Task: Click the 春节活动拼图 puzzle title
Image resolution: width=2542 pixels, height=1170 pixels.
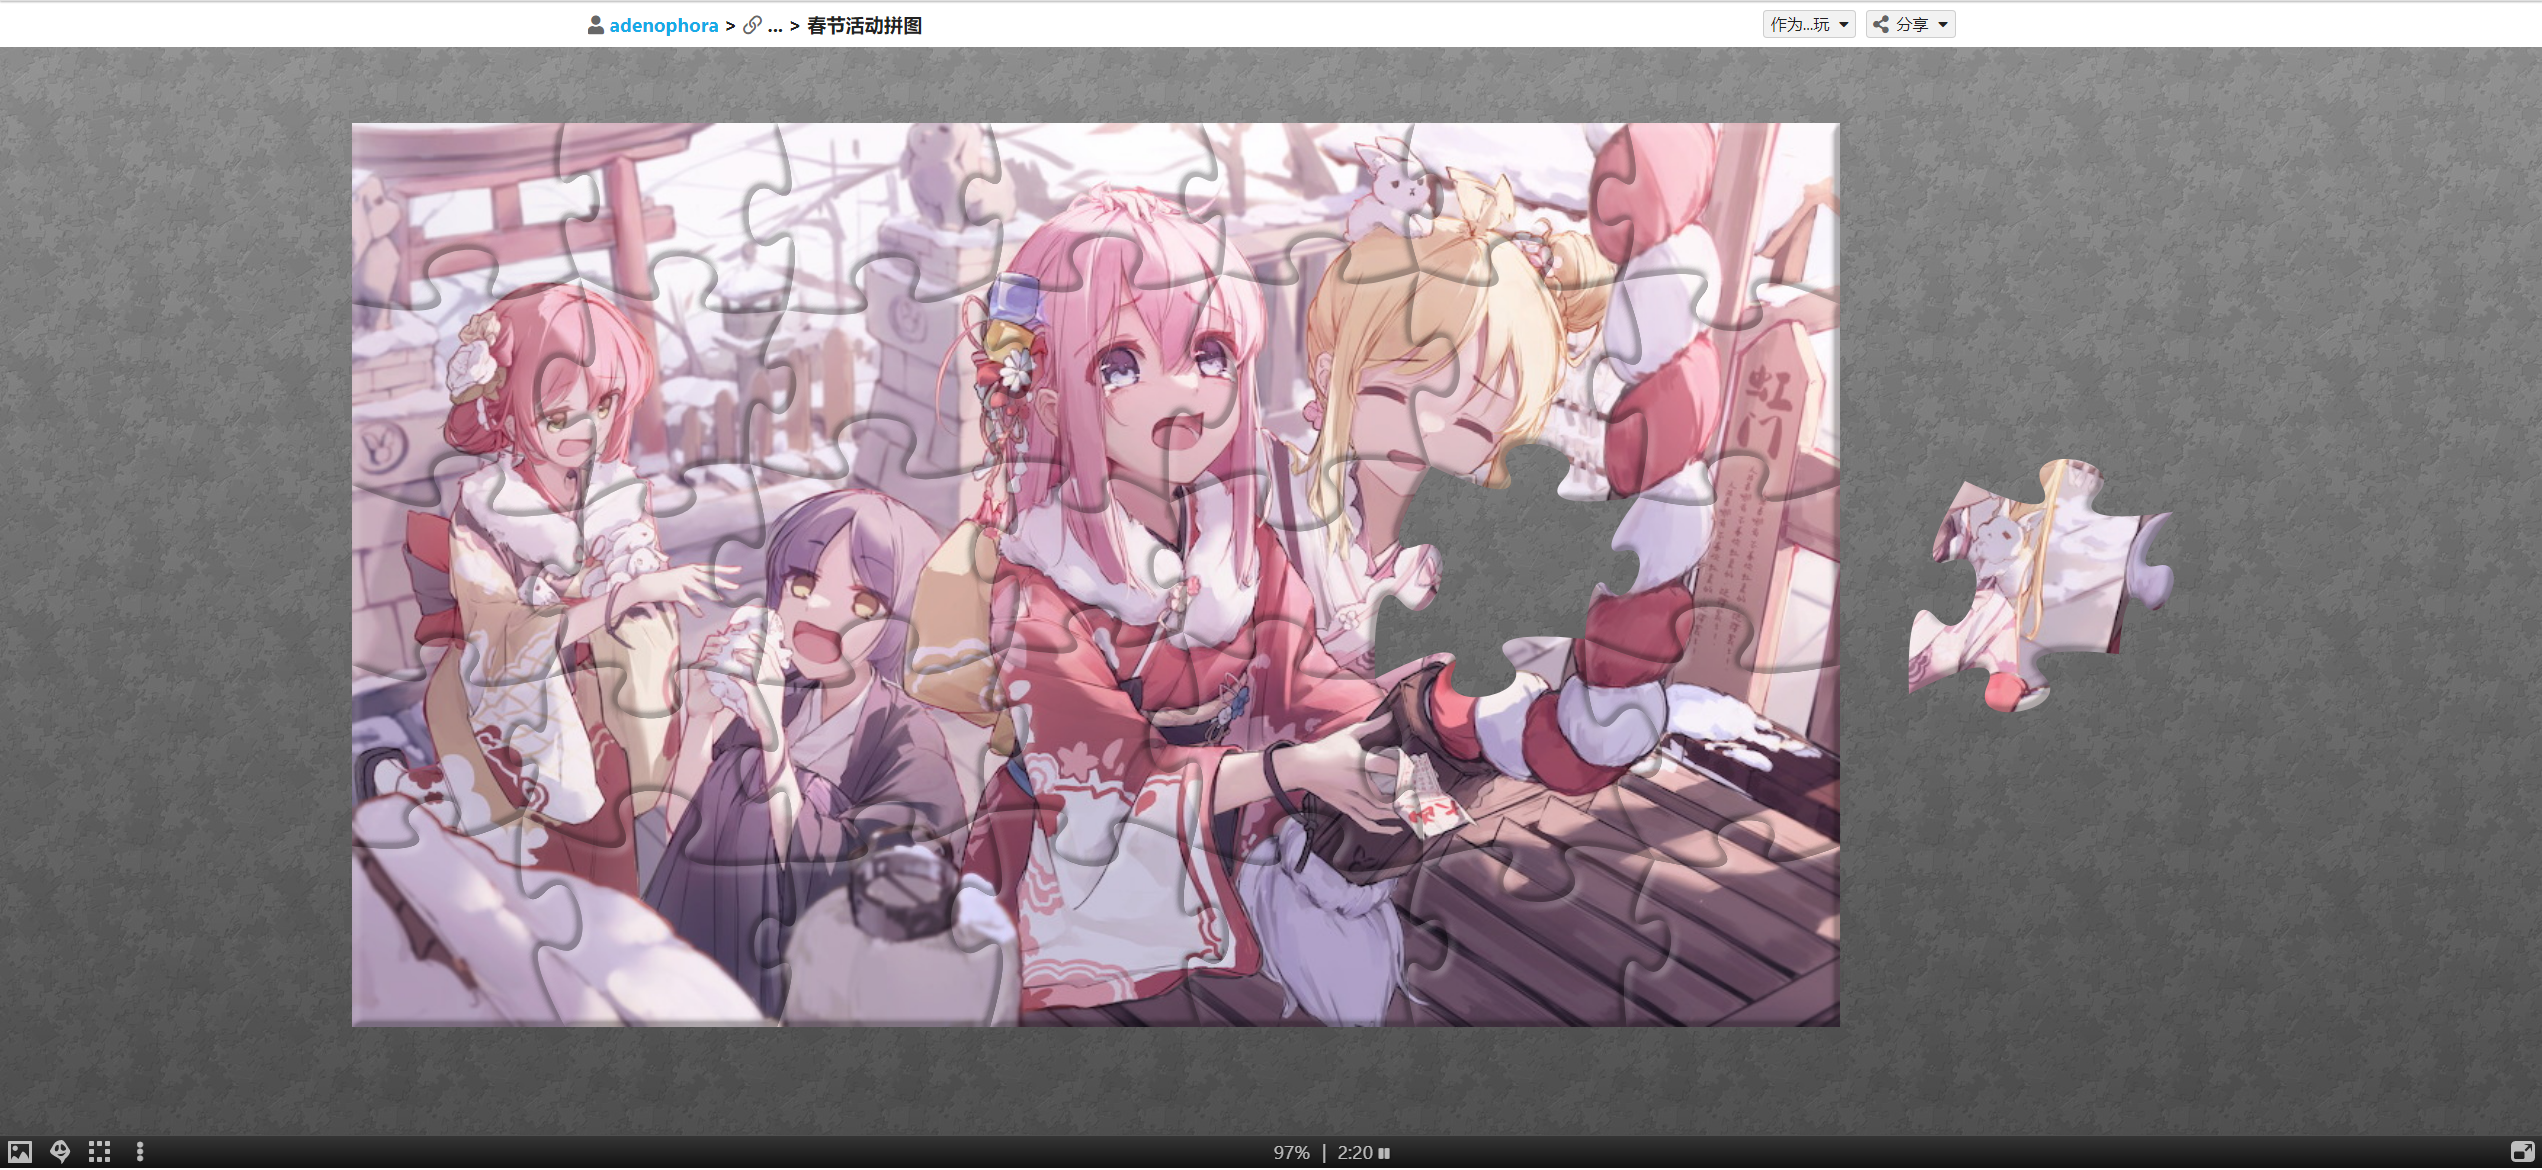Action: 864,25
